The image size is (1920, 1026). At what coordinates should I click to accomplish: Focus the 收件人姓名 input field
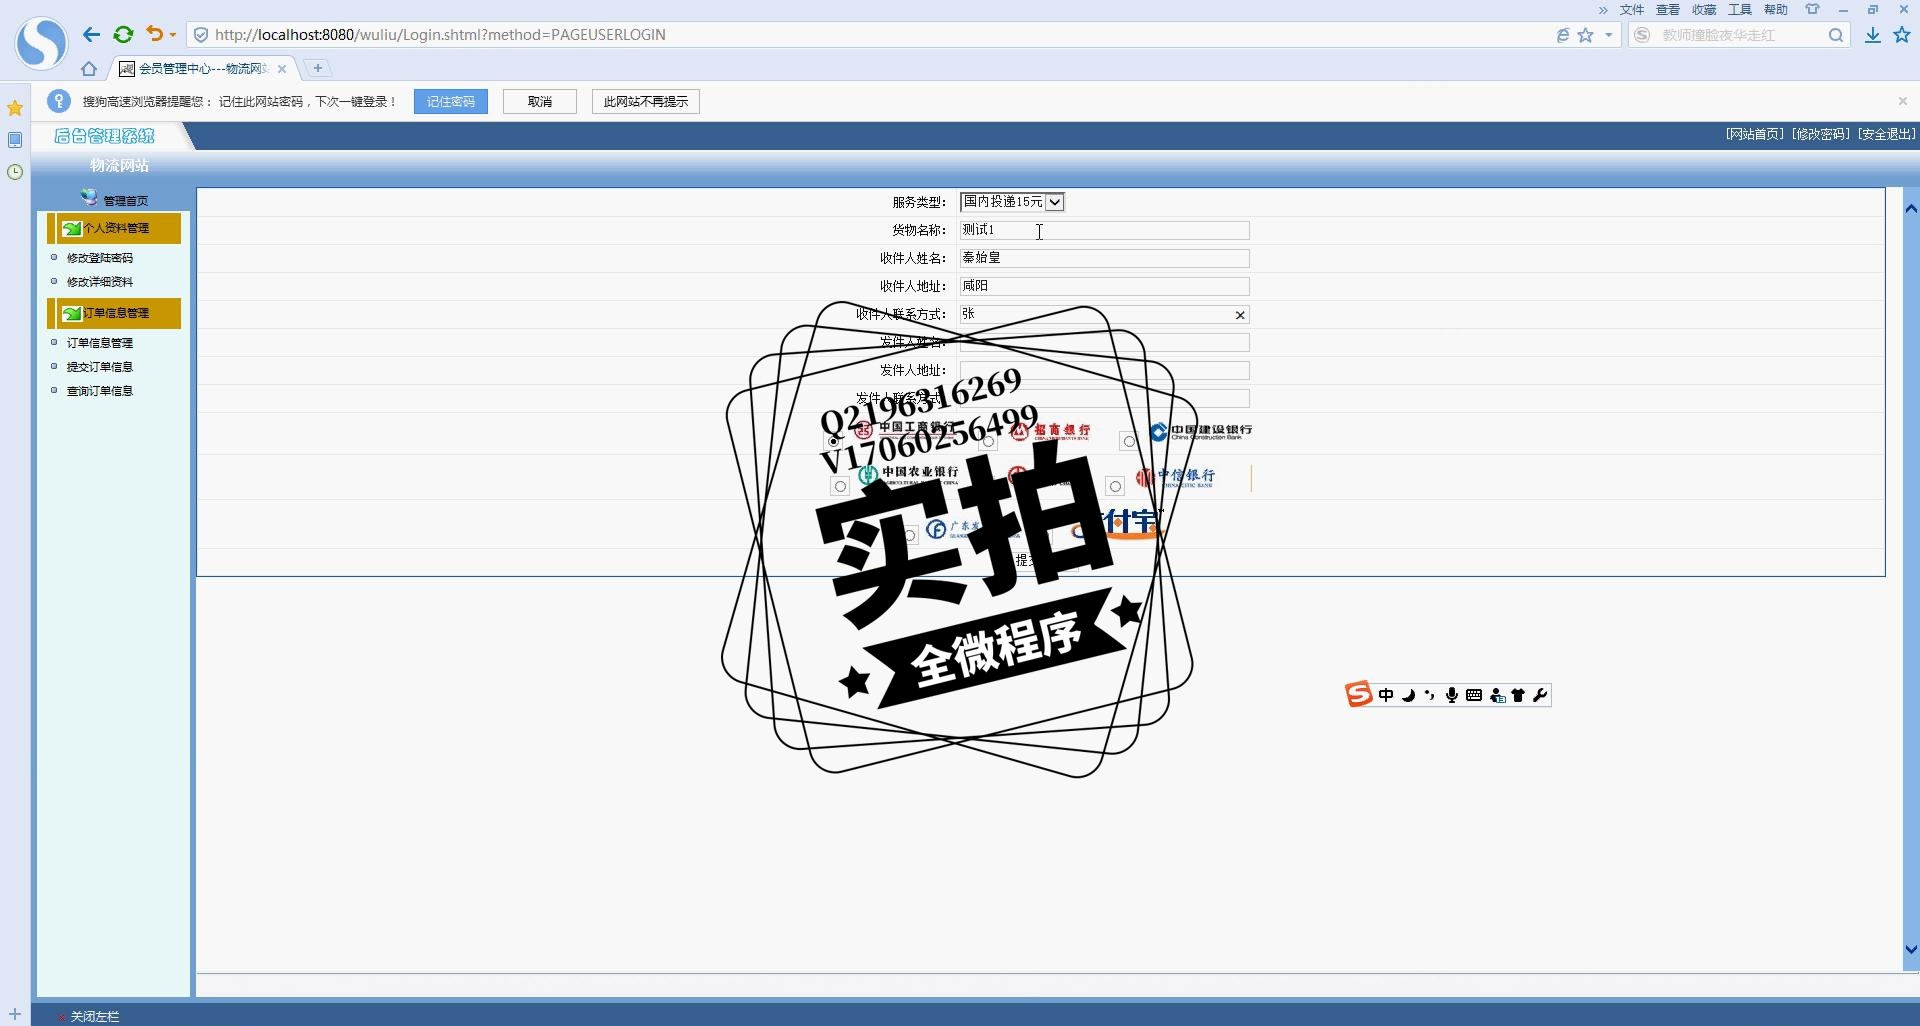(x=1104, y=258)
